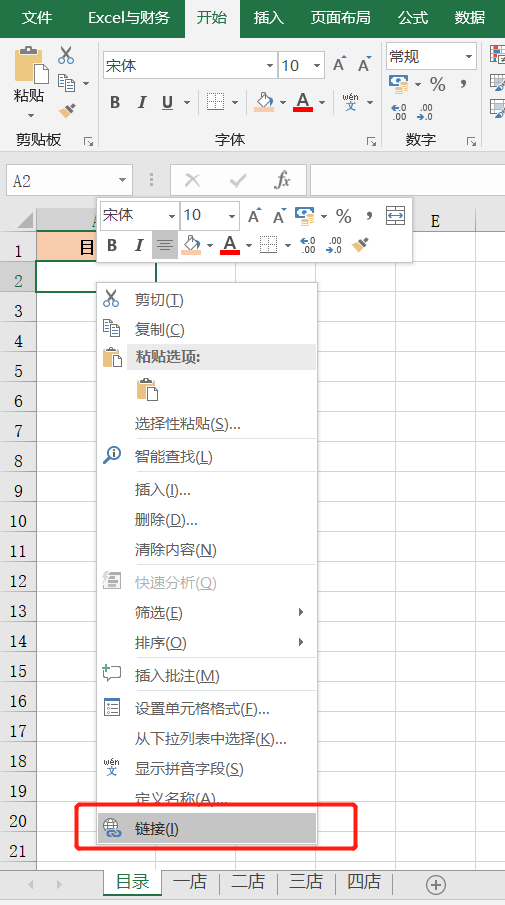Open ribbon font size dropdown

pos(316,65)
